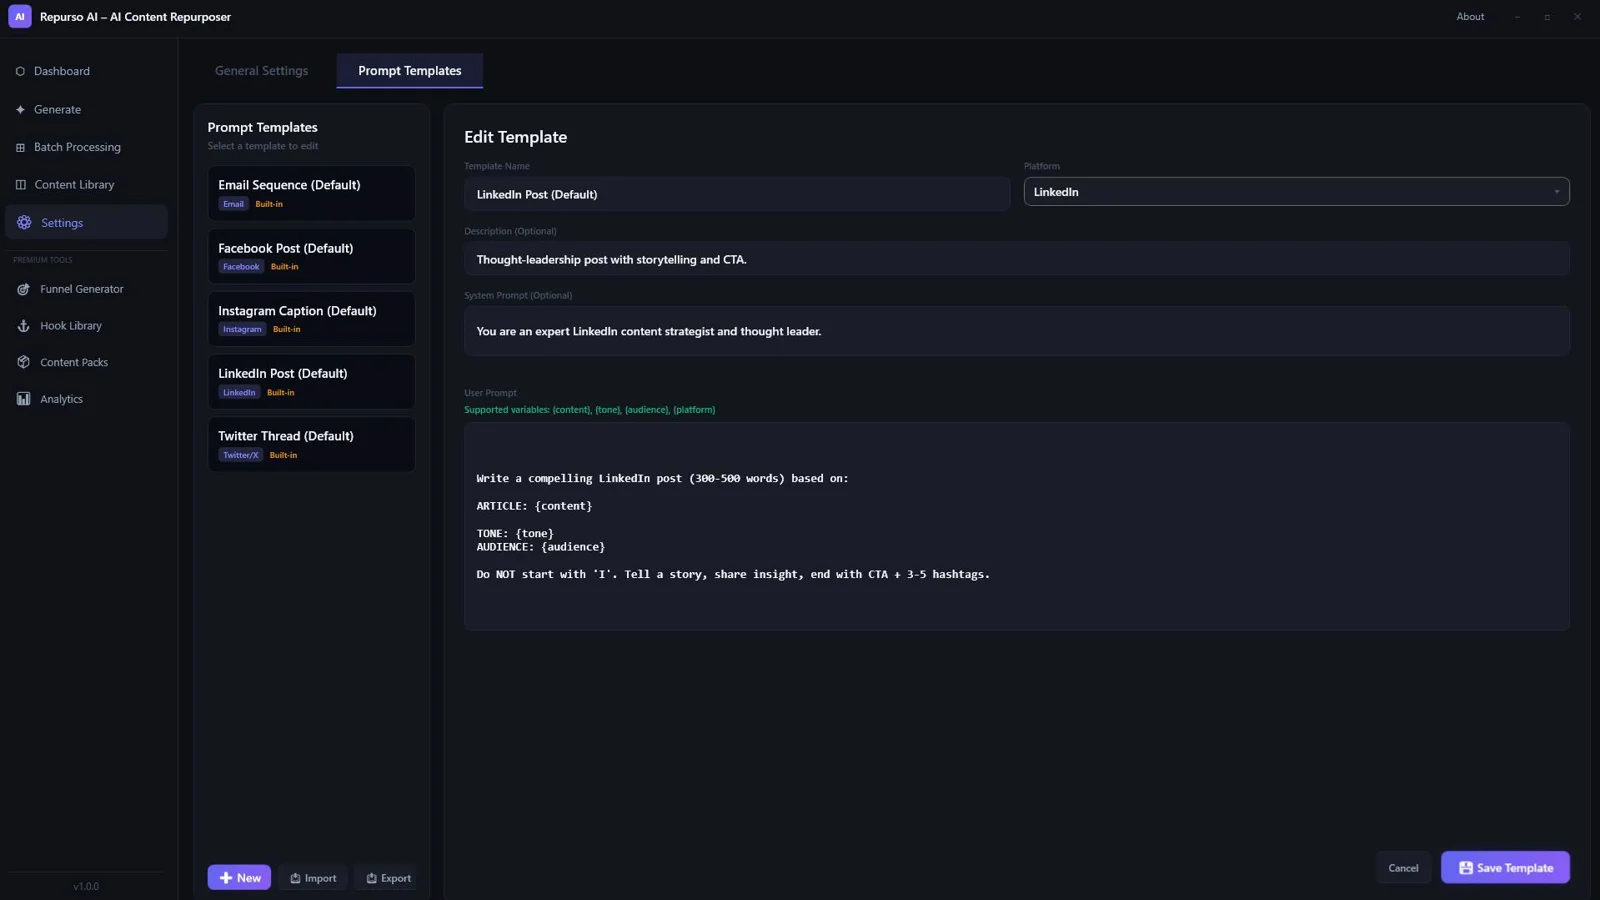Click the 'Select a template to edit' subtitle
This screenshot has width=1600, height=900.
263,146
